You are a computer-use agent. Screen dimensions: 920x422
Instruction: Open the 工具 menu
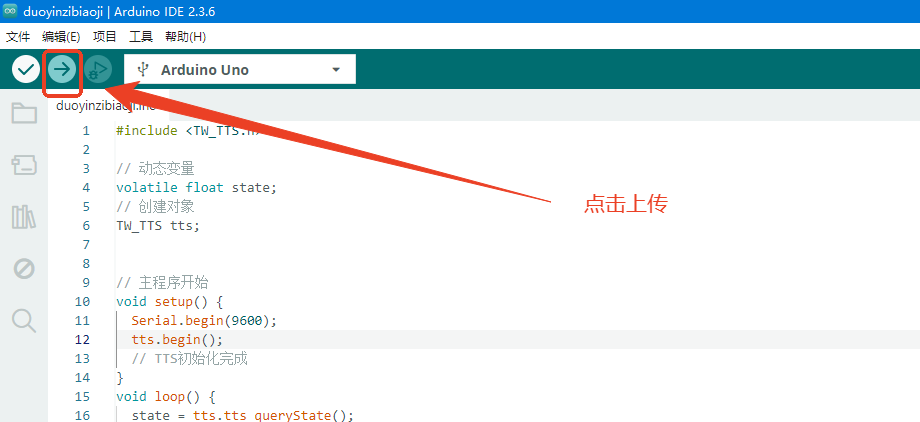click(x=141, y=37)
